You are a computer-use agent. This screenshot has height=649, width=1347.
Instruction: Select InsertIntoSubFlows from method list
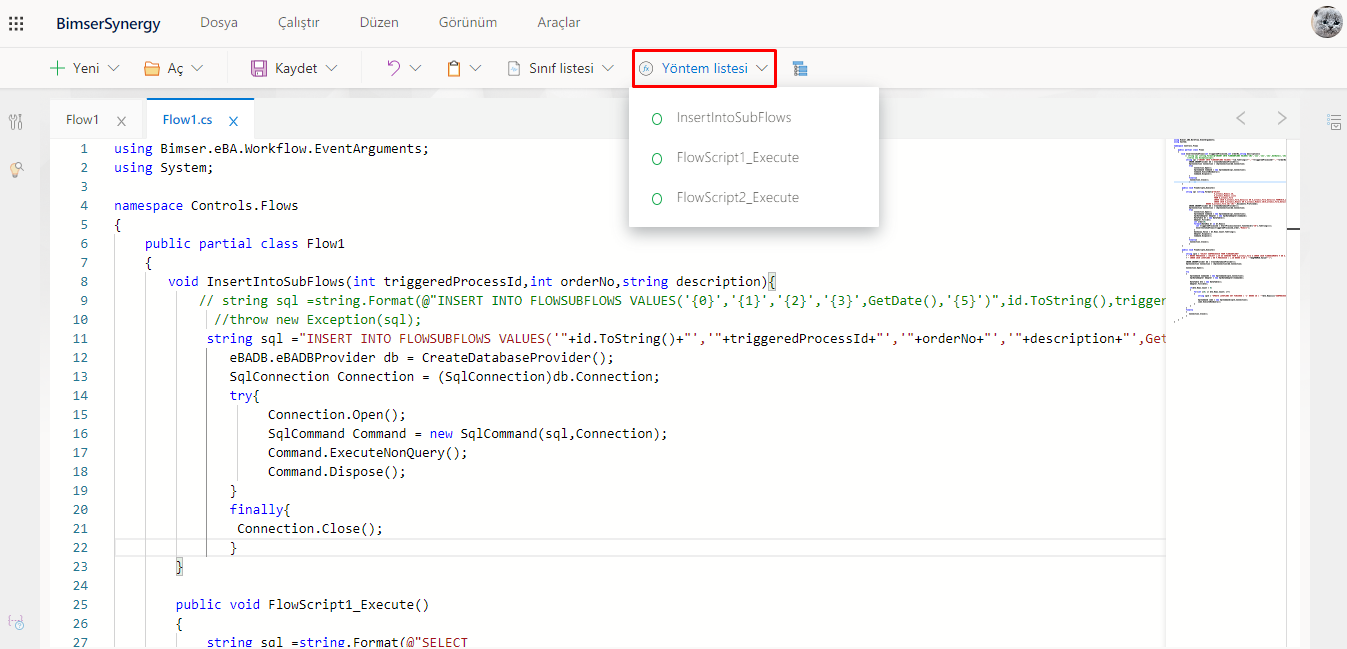733,118
